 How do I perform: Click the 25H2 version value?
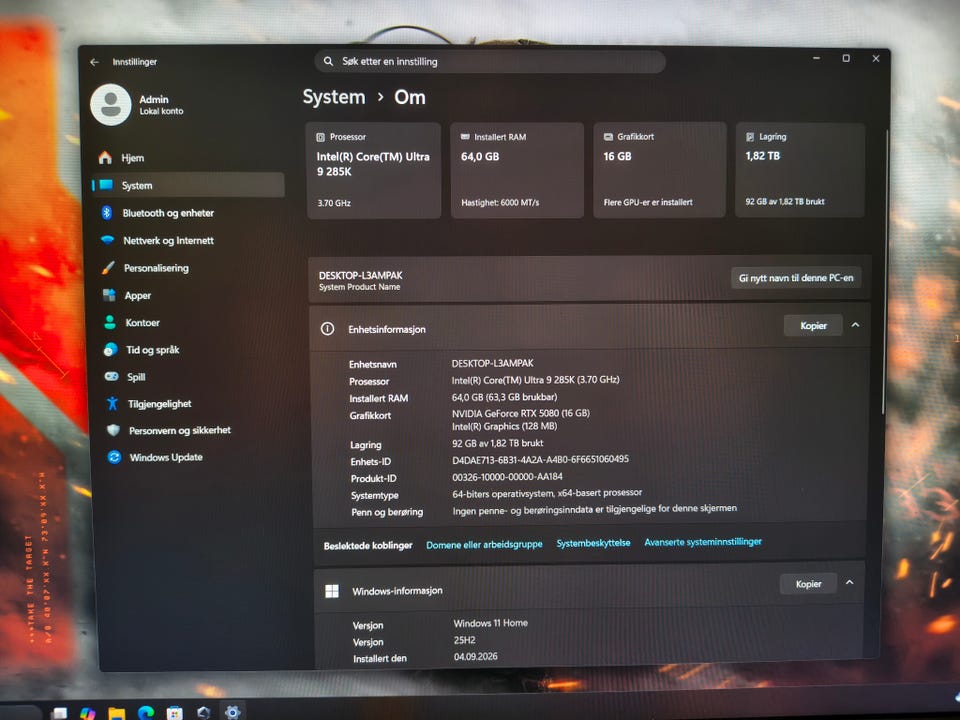point(464,640)
